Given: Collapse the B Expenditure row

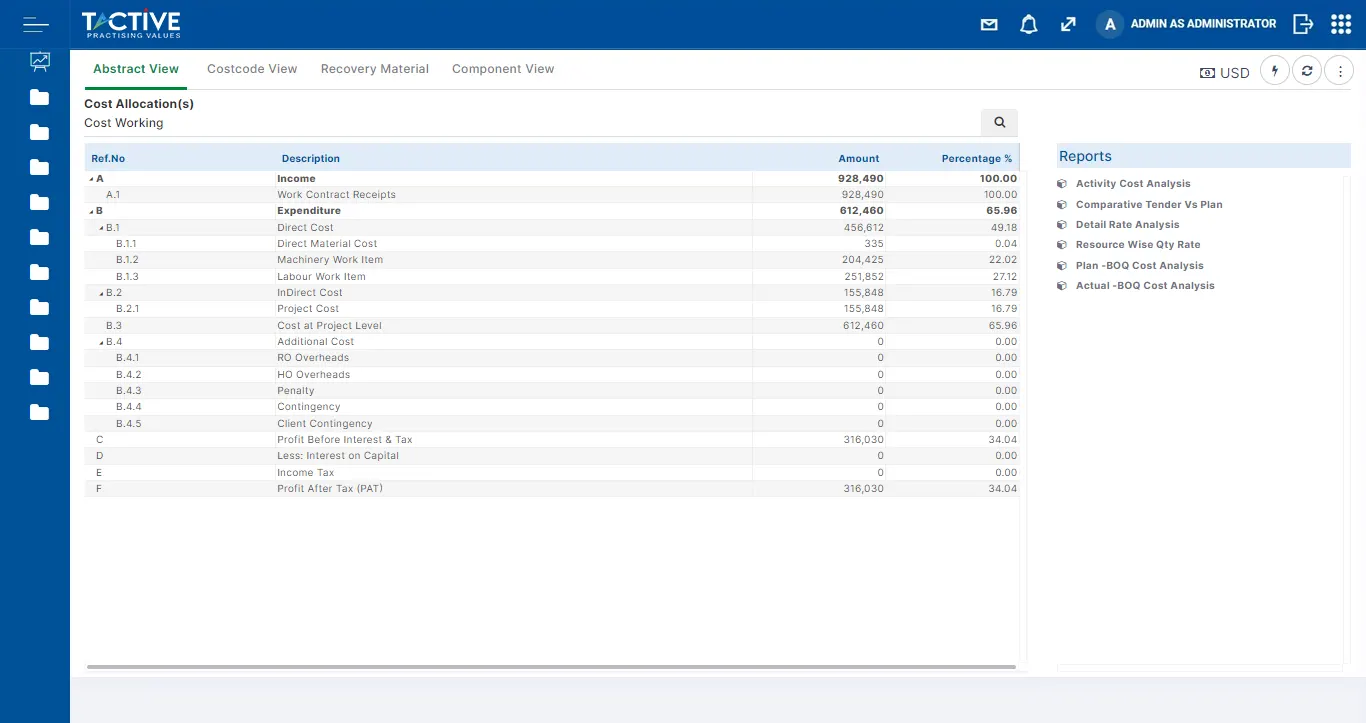Looking at the screenshot, I should click(x=91, y=212).
